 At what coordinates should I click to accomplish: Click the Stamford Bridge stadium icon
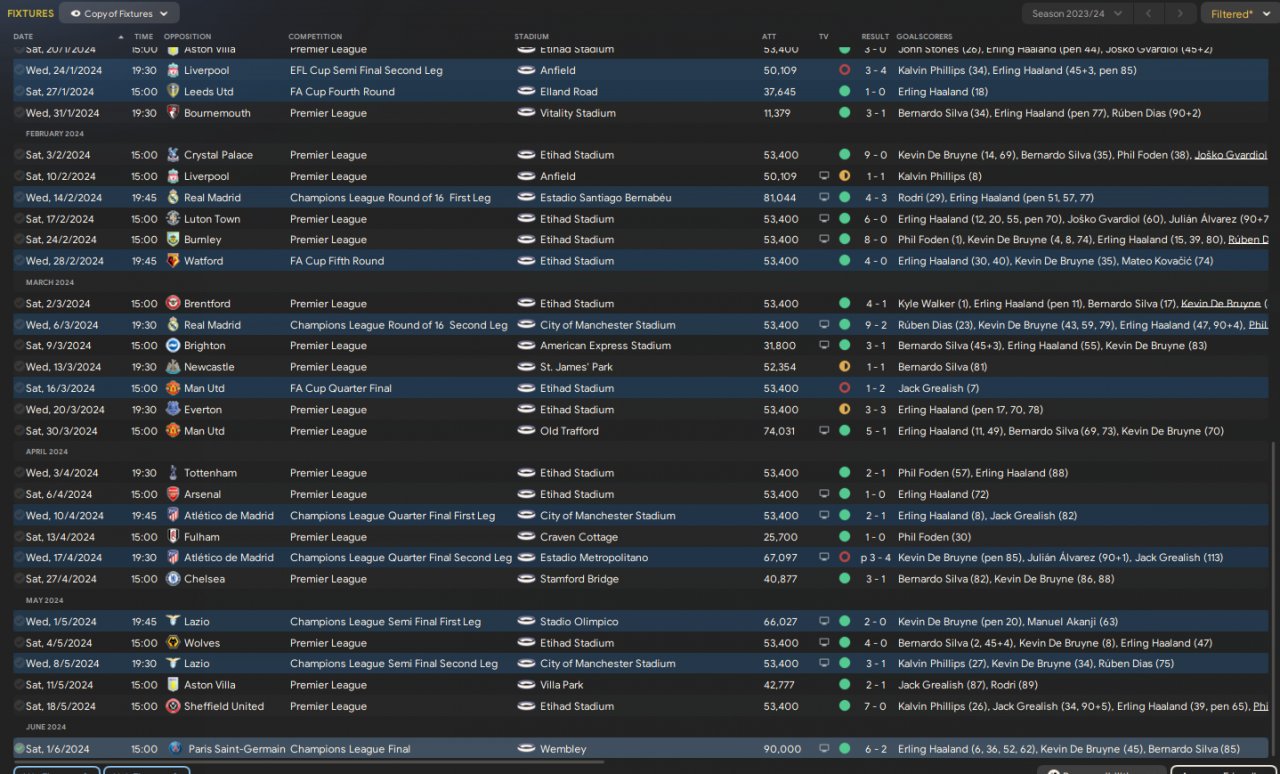[x=526, y=579]
